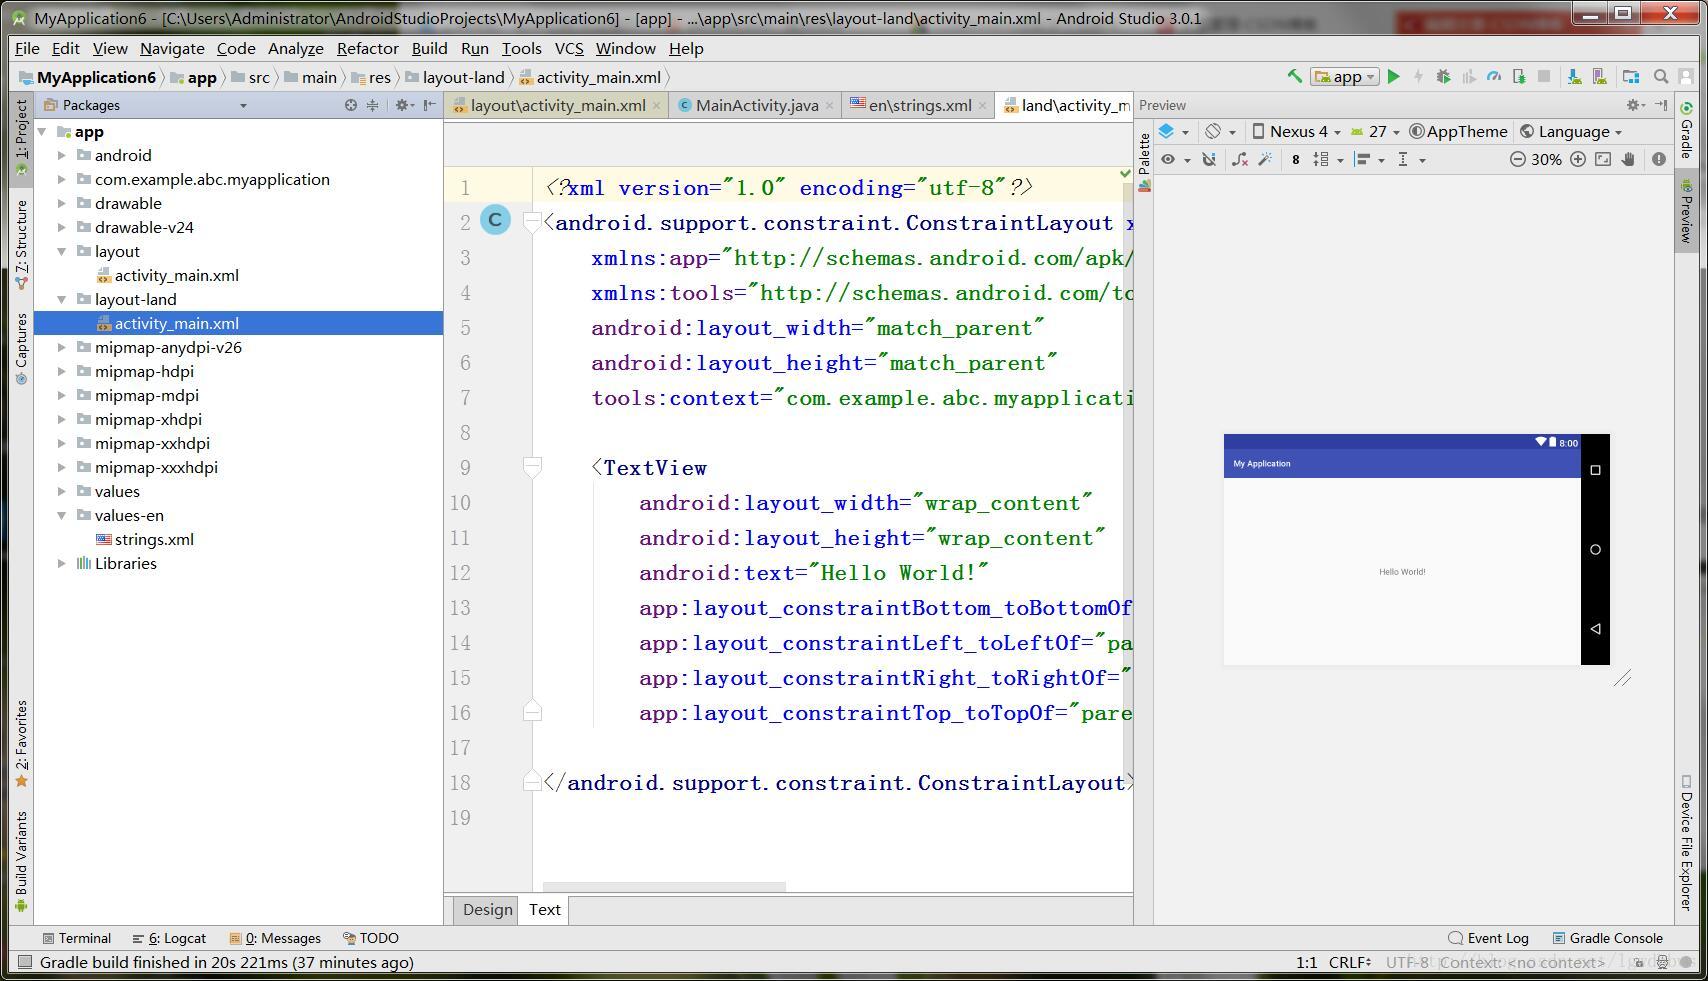This screenshot has width=1708, height=981.
Task: Click the Collapse All icon in Packages panel
Action: tap(372, 105)
